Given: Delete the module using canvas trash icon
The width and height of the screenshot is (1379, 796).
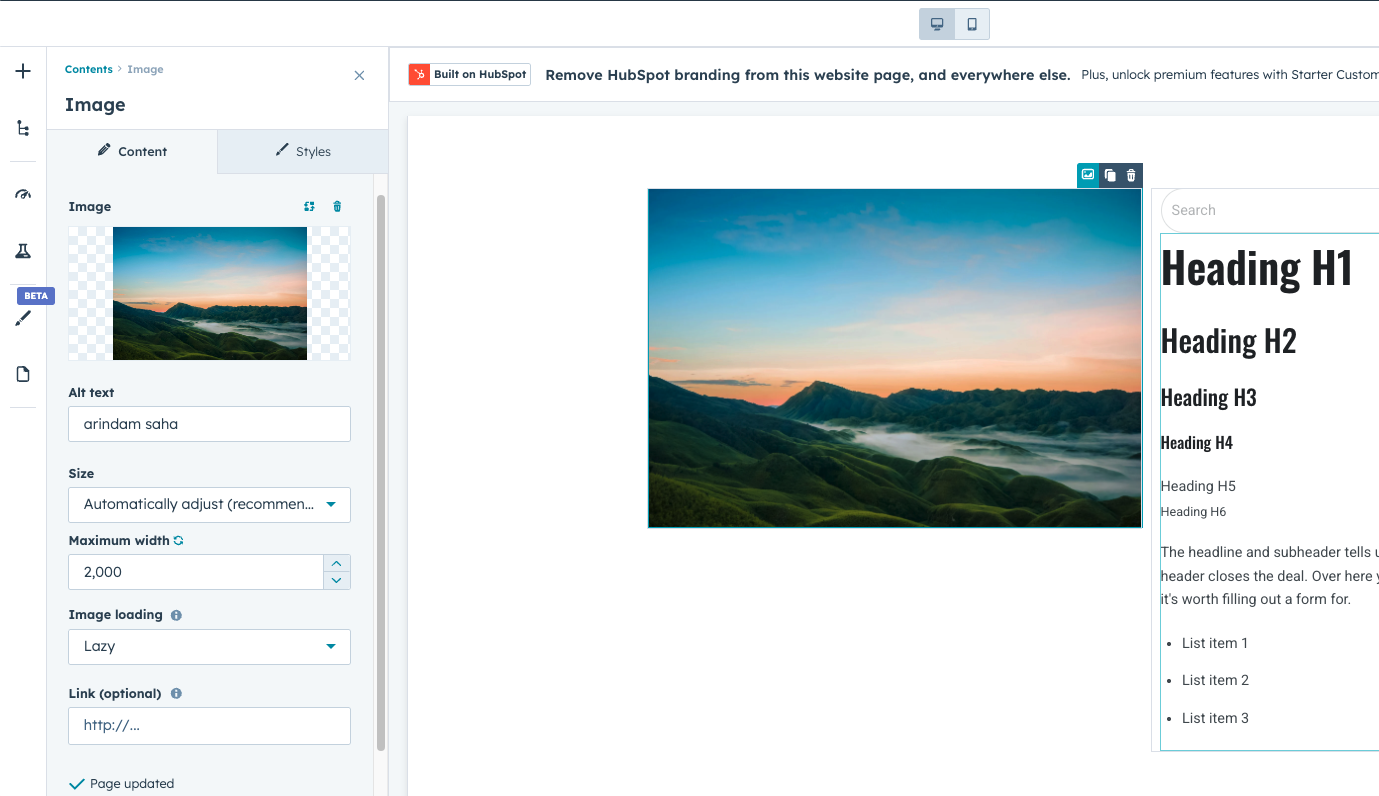Looking at the screenshot, I should pyautogui.click(x=1131, y=175).
